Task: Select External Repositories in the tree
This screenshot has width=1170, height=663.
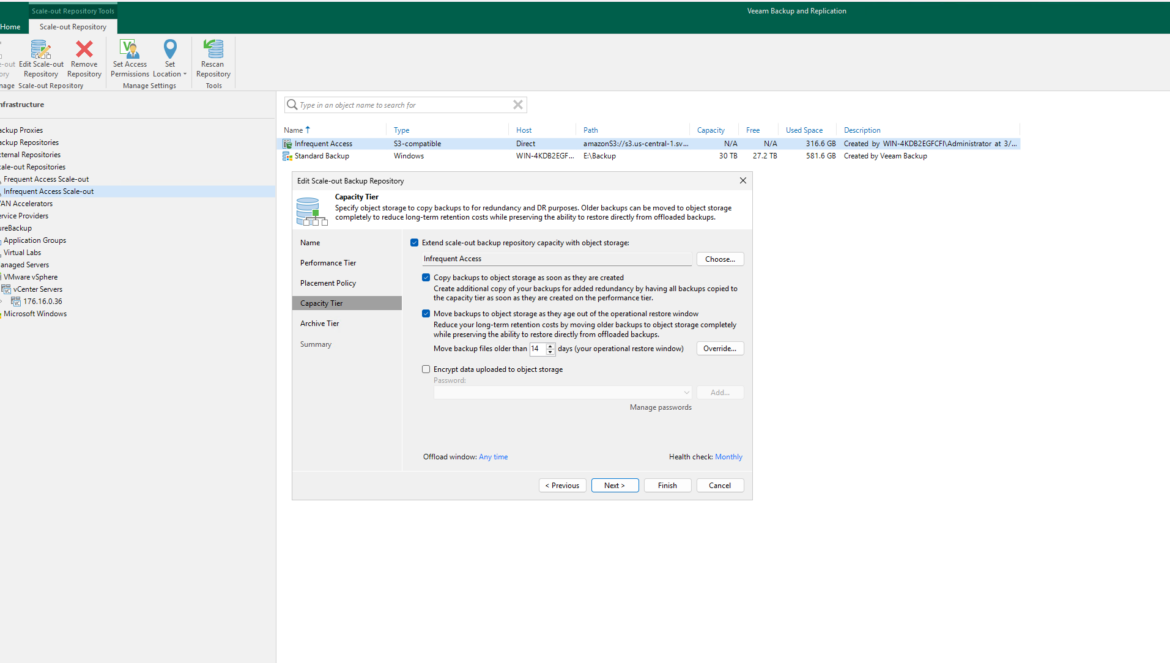Action: [x=31, y=155]
